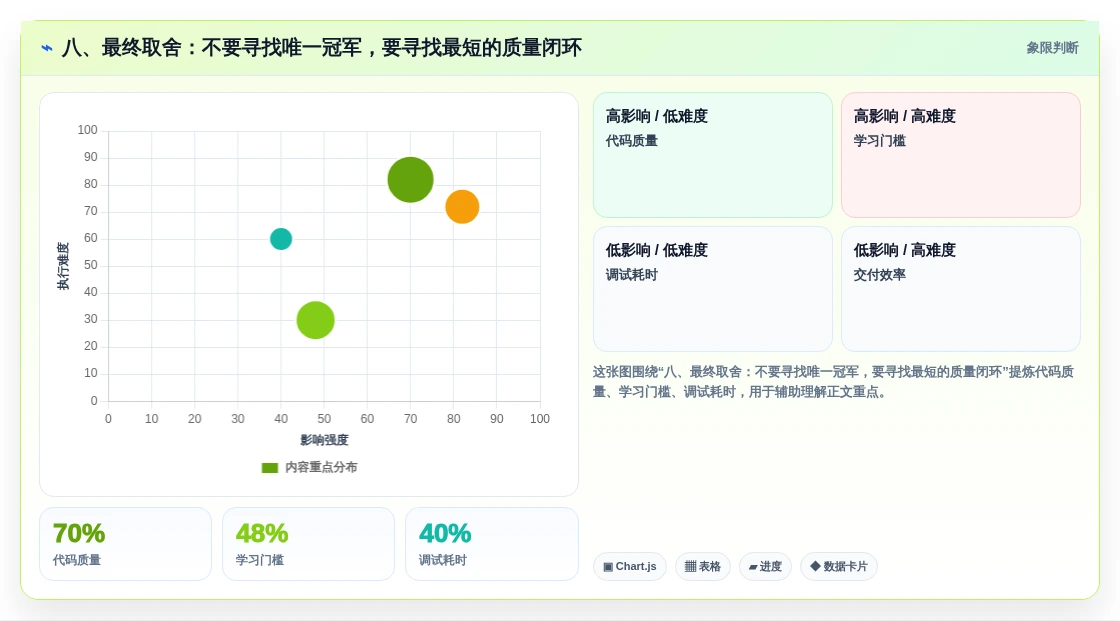The image size is (1120, 621).
Task: Click the 影响强度 x-axis title
Action: (x=324, y=440)
